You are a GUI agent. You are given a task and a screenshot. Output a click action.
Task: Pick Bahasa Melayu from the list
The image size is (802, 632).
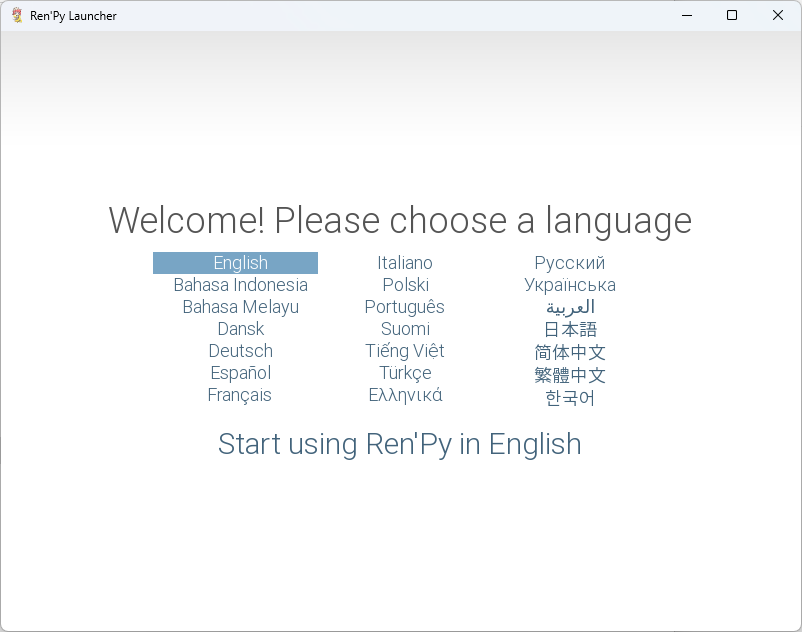pos(240,307)
